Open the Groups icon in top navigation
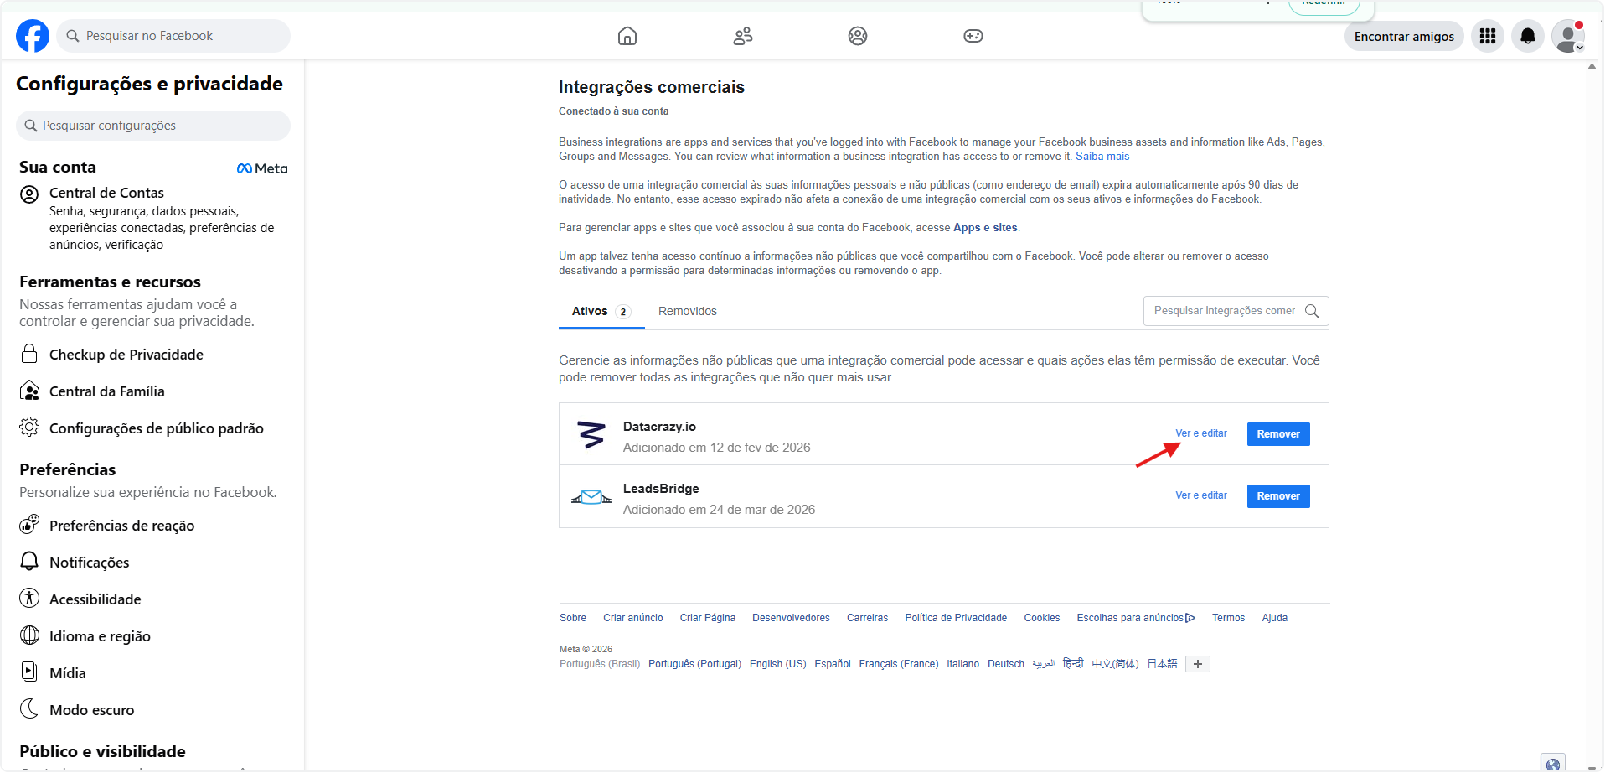Screen dimensions: 1604x772 pos(858,36)
